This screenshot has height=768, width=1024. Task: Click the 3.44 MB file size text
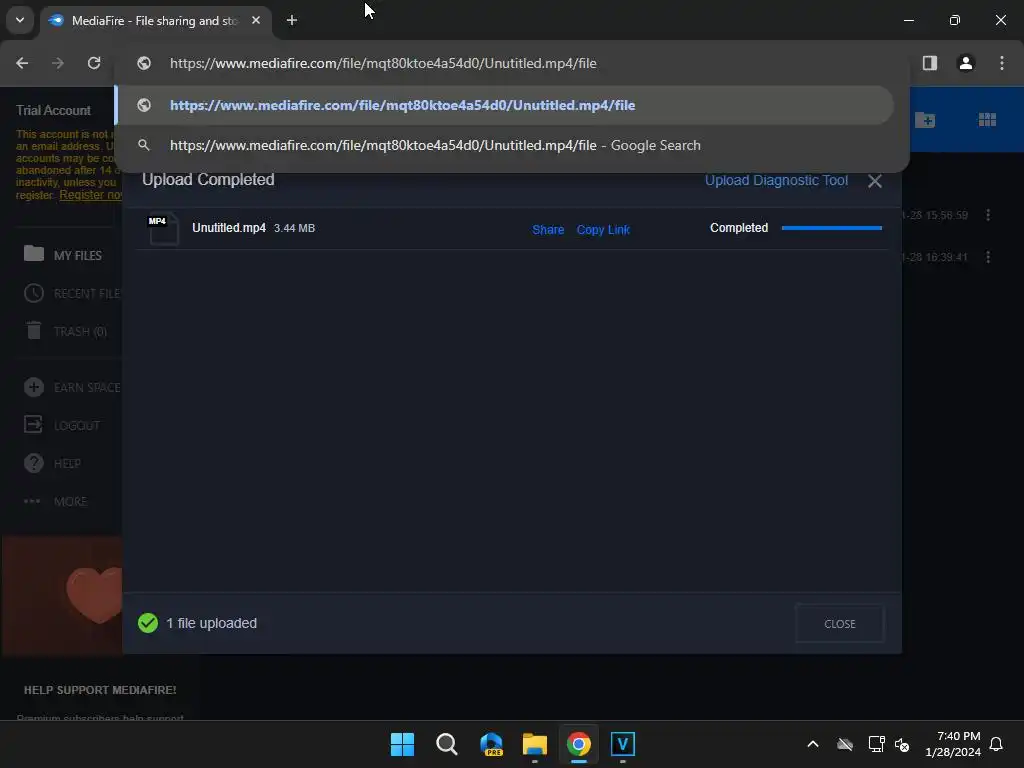tap(295, 228)
